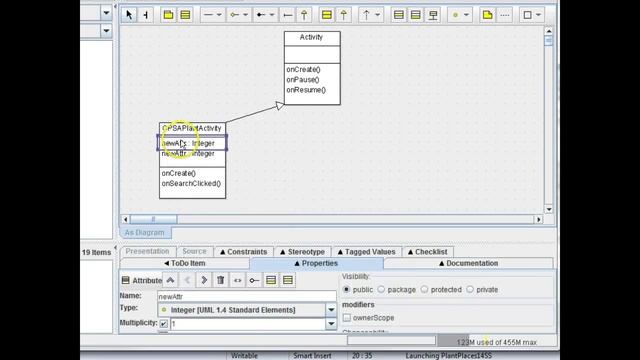Image resolution: width=640 pixels, height=360 pixels.
Task: Select the Realization arrow tool
Action: coord(344,15)
